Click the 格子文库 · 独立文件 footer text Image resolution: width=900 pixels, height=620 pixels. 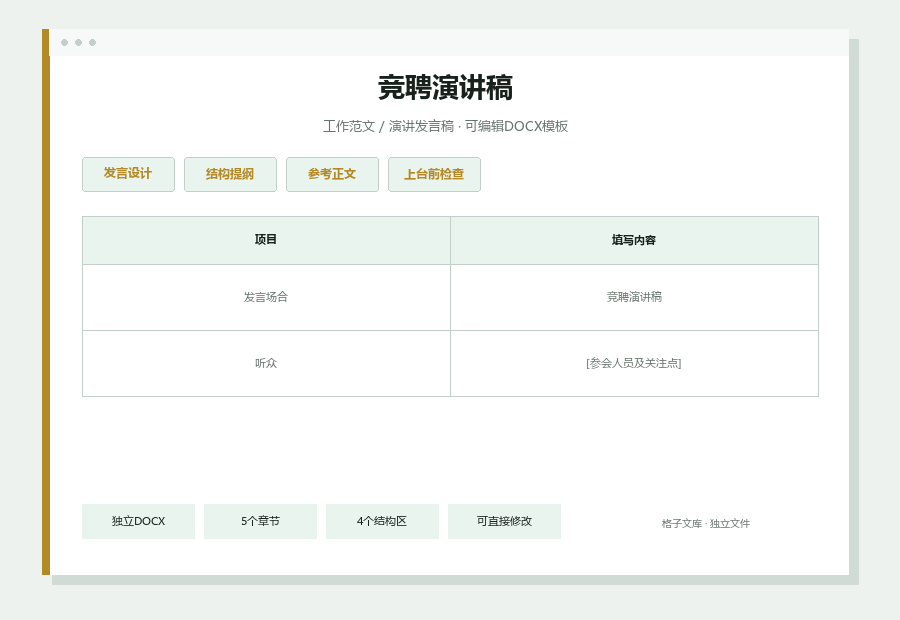(x=705, y=524)
